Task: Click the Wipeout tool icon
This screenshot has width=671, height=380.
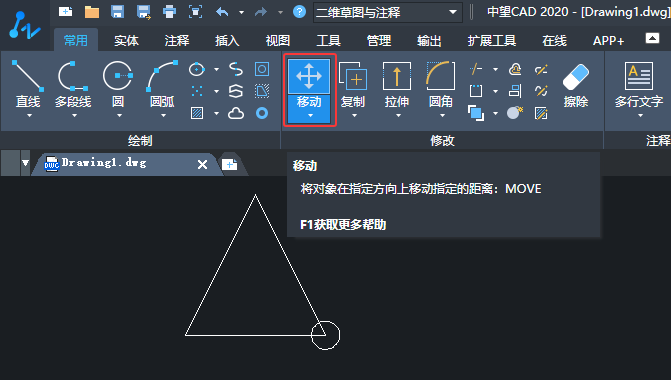Action: tap(262, 91)
